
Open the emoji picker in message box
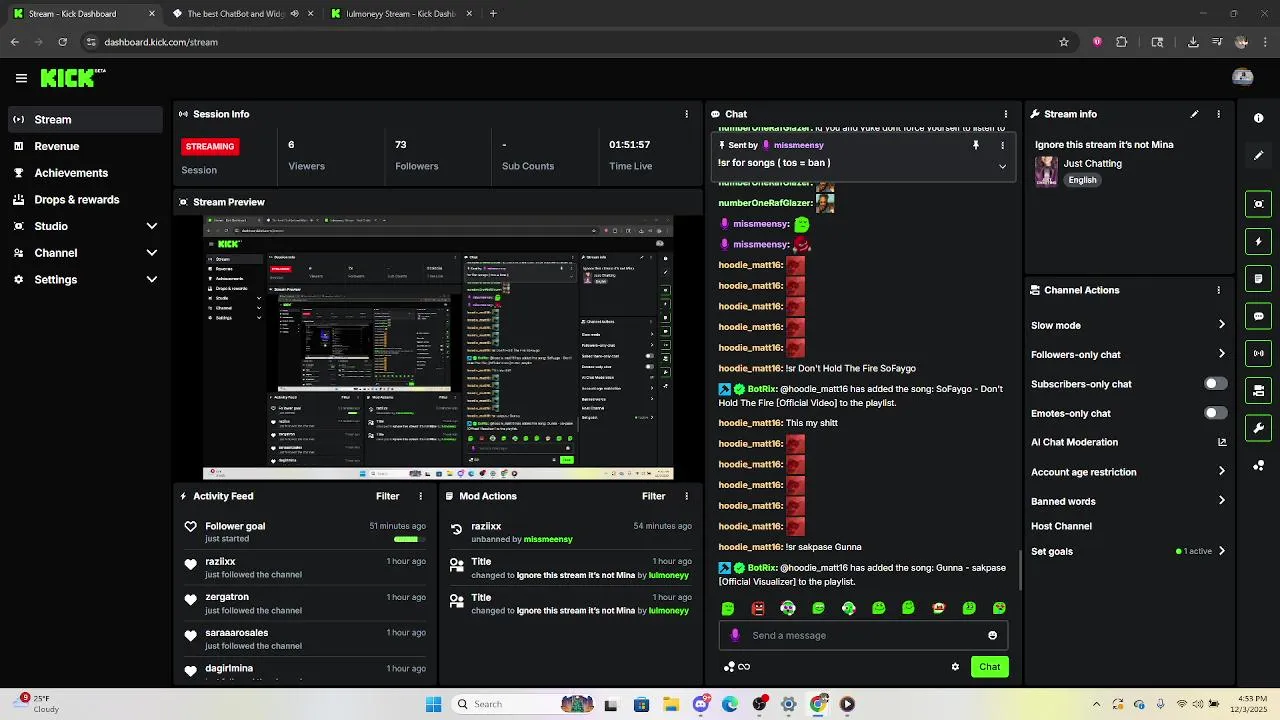pyautogui.click(x=992, y=635)
